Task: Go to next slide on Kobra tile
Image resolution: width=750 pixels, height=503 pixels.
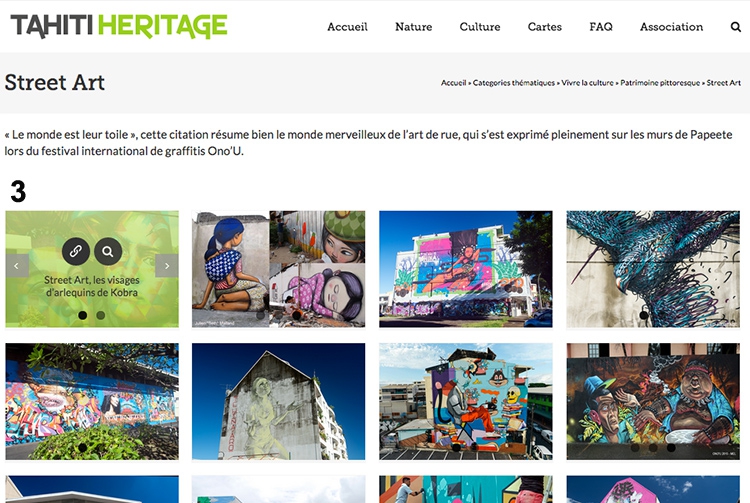Action: coord(167,266)
